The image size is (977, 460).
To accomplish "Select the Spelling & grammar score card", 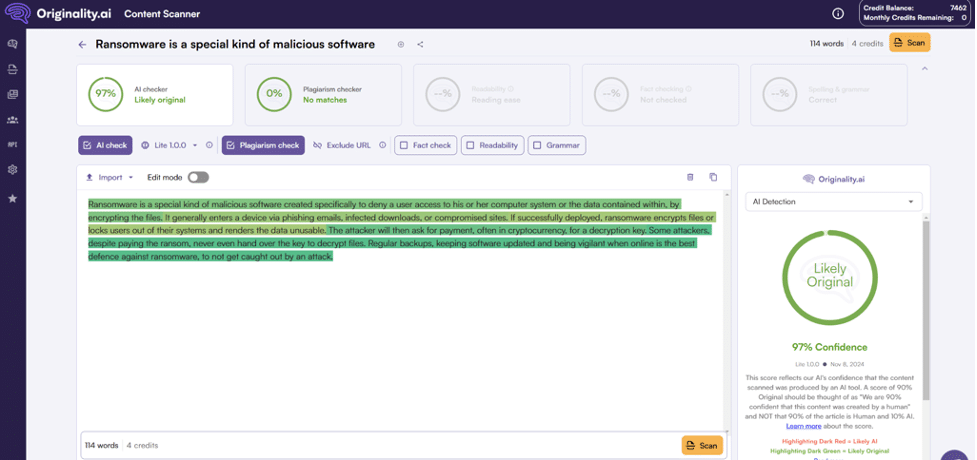I will pyautogui.click(x=829, y=95).
